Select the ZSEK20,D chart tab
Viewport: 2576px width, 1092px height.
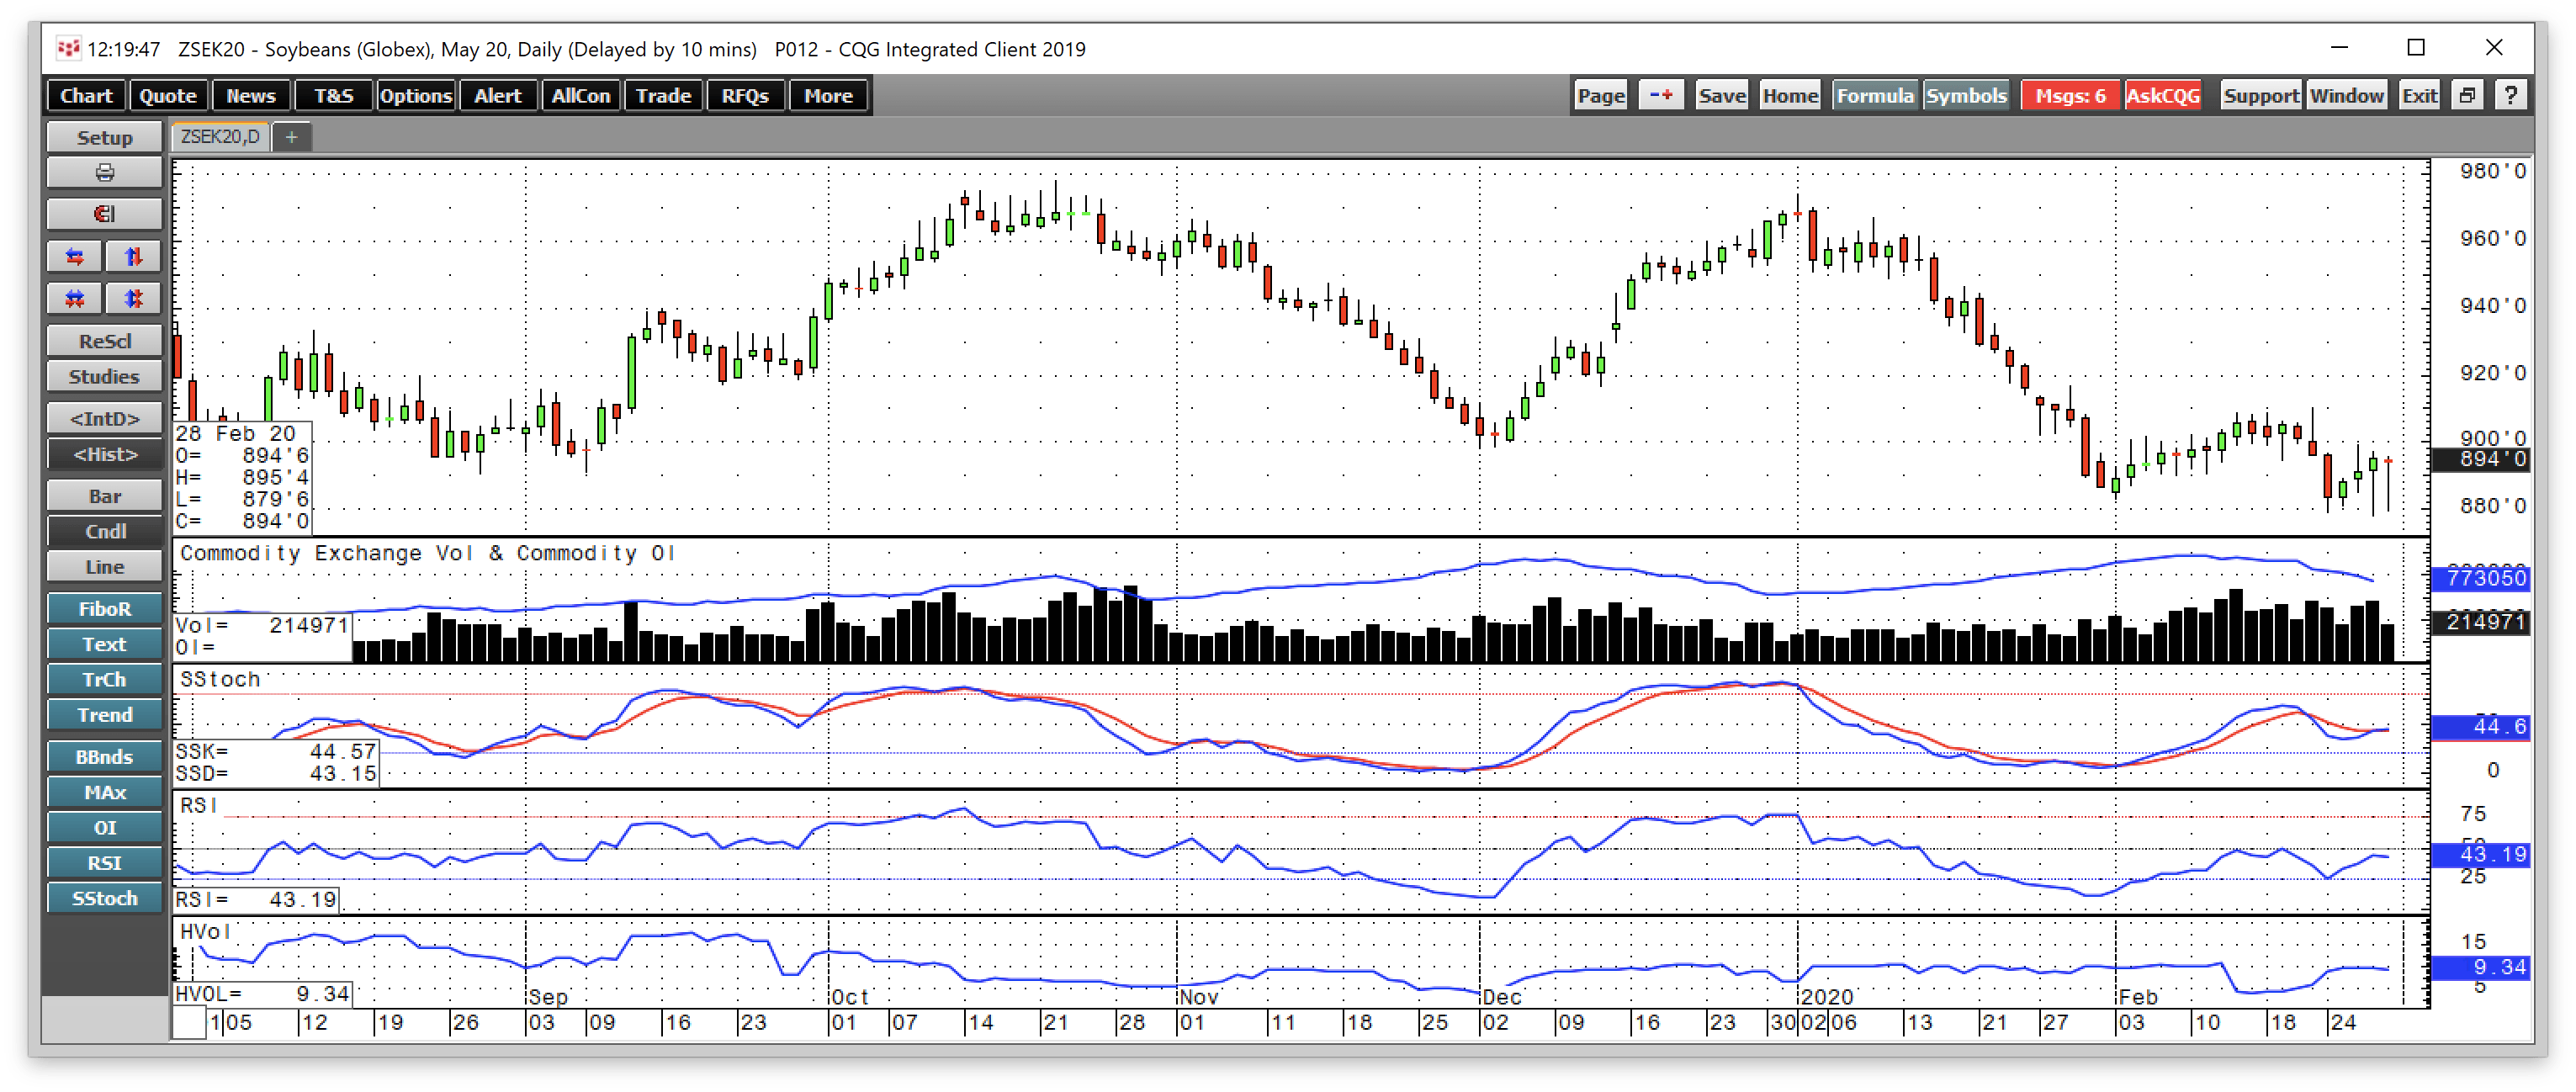pos(220,137)
